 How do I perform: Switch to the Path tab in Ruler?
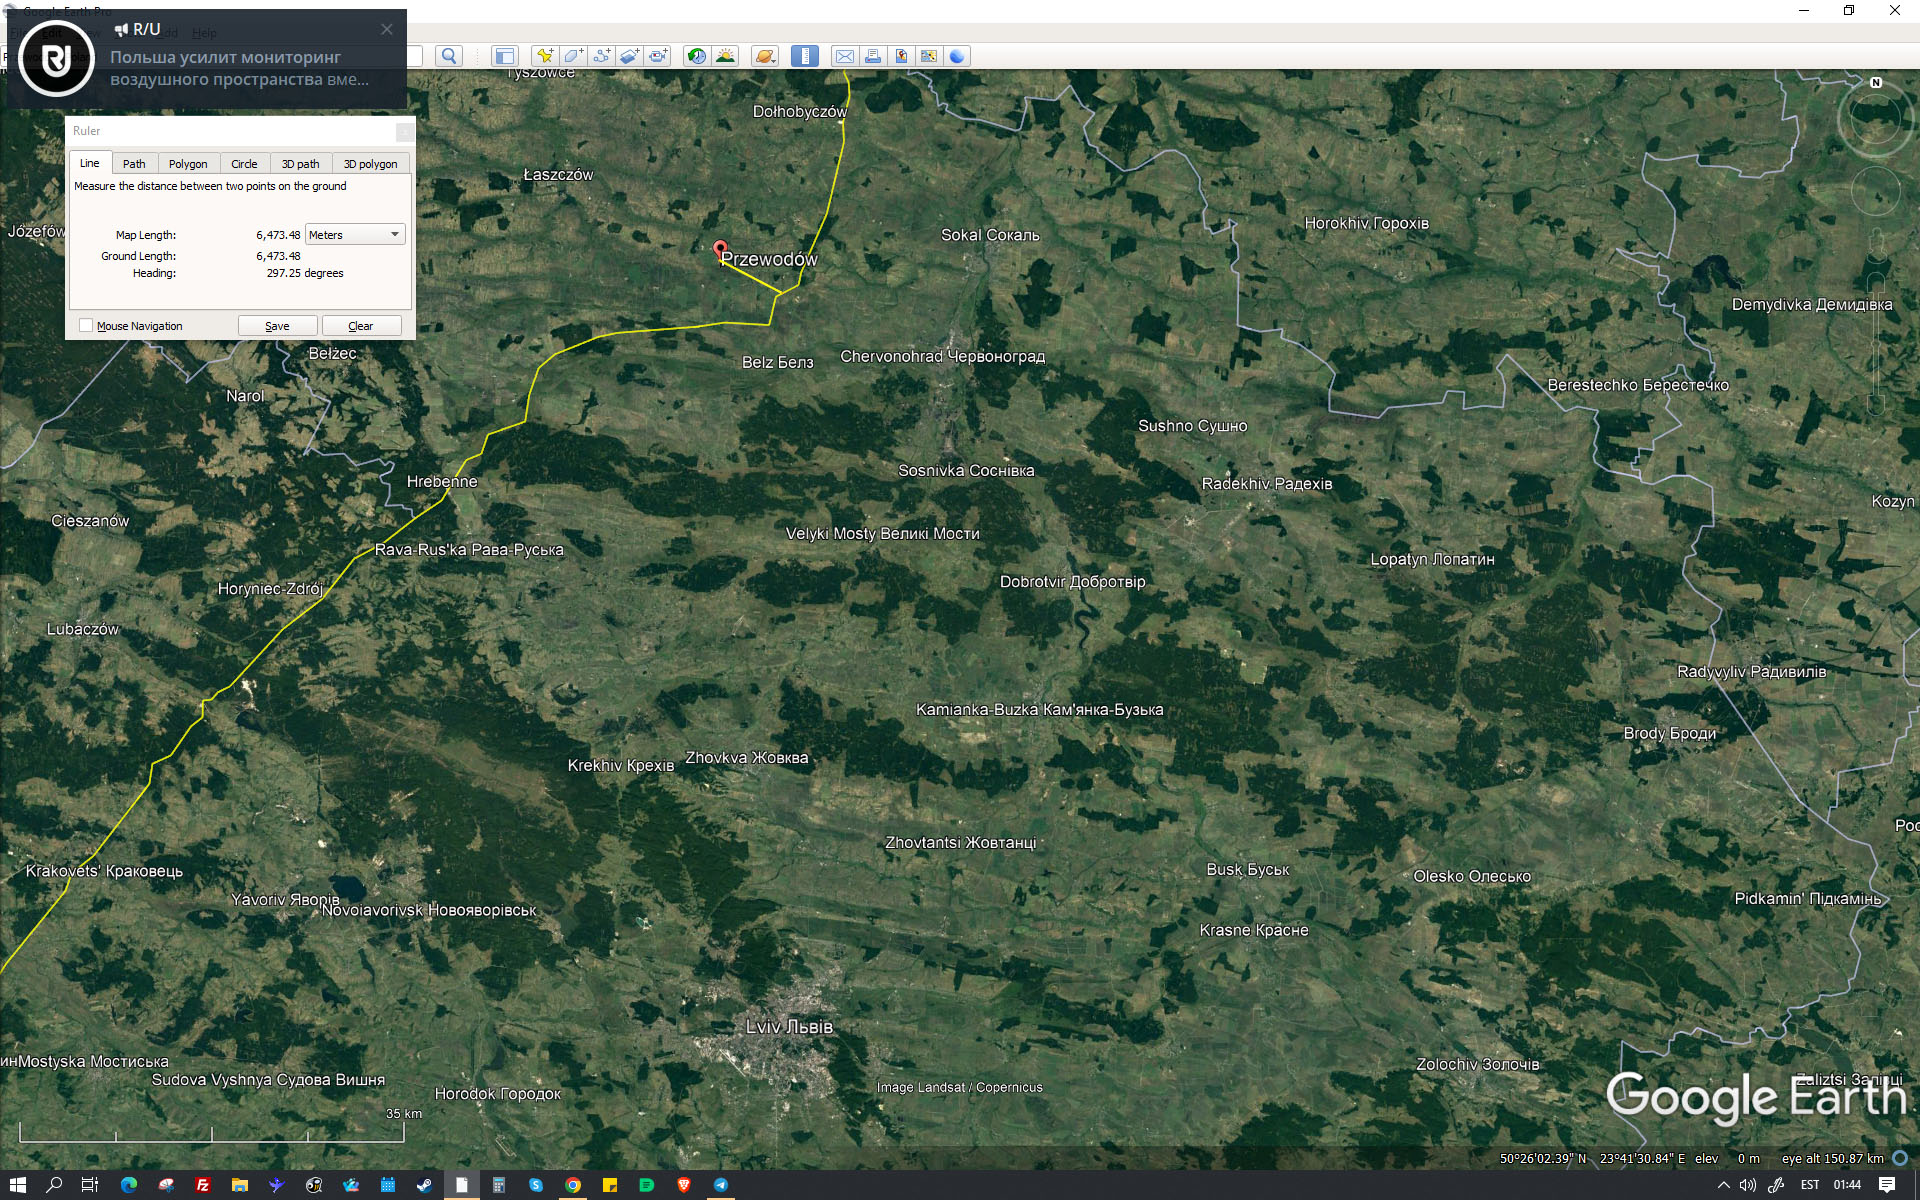tap(134, 164)
